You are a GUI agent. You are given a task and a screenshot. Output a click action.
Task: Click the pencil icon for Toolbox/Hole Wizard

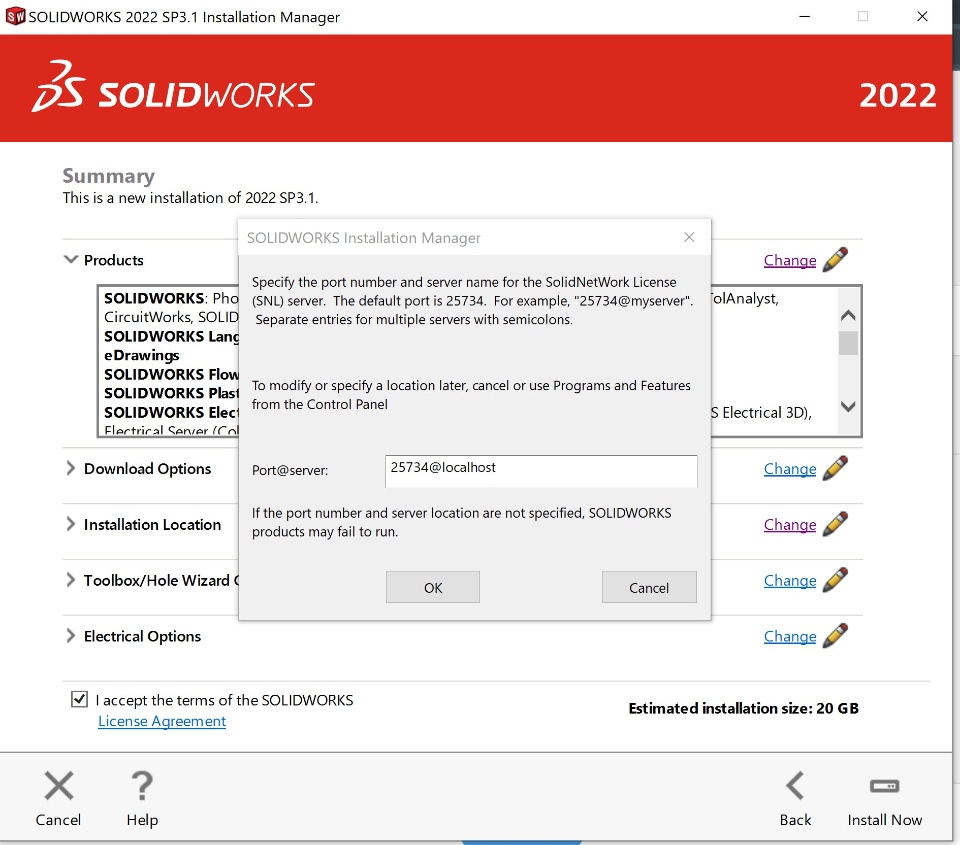tap(835, 580)
